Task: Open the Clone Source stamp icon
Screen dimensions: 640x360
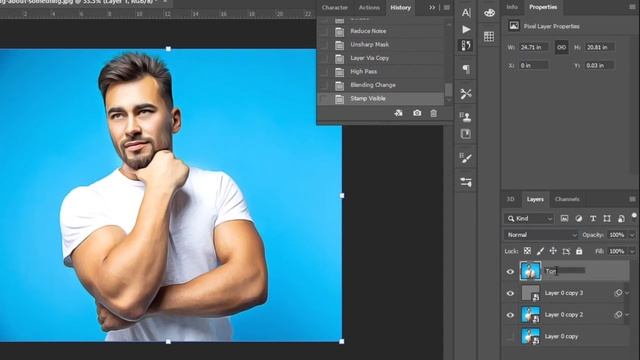Action: point(466,118)
